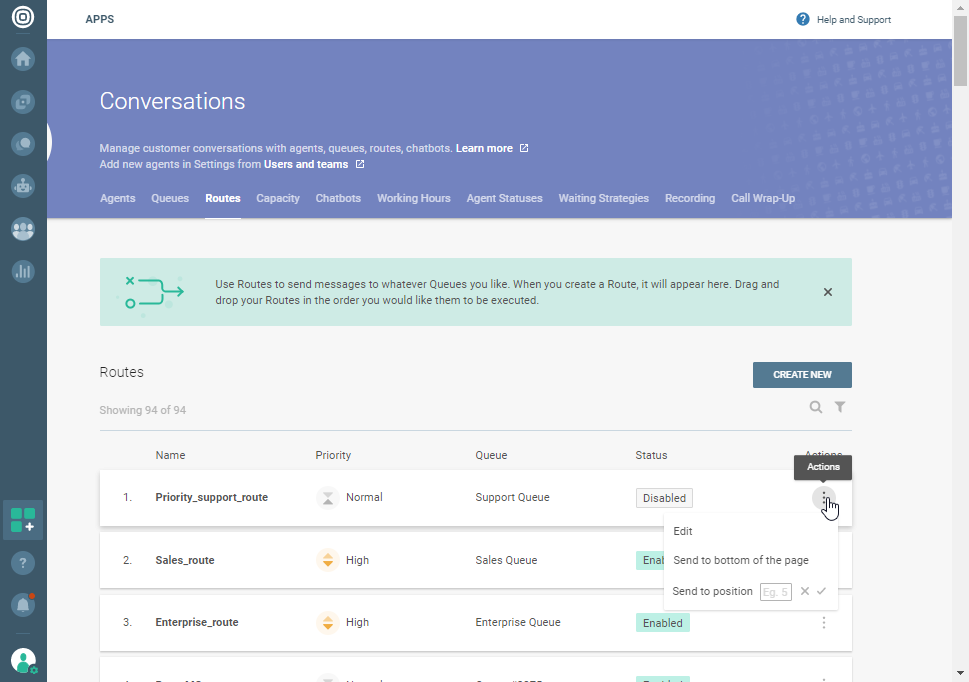The image size is (969, 682).
Task: Click the sidebar help question-mark icon
Action: click(22, 562)
